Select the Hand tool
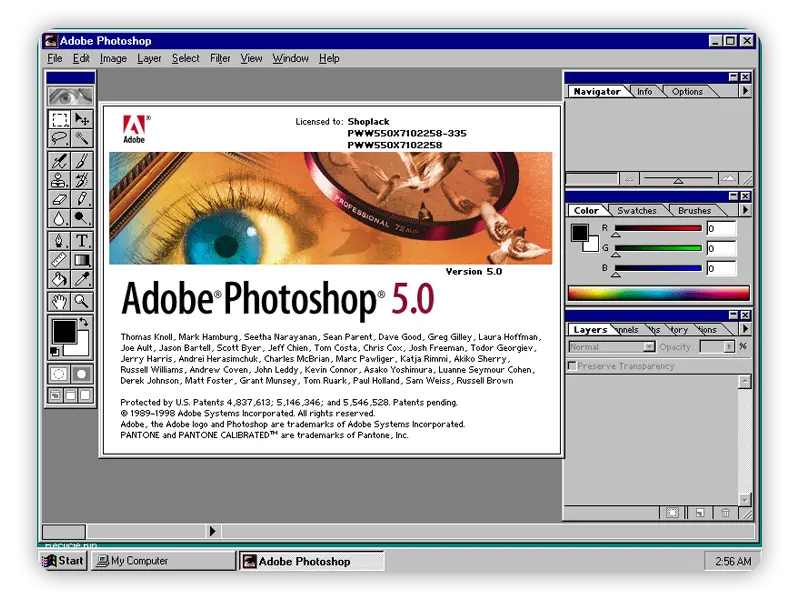 pyautogui.click(x=59, y=301)
